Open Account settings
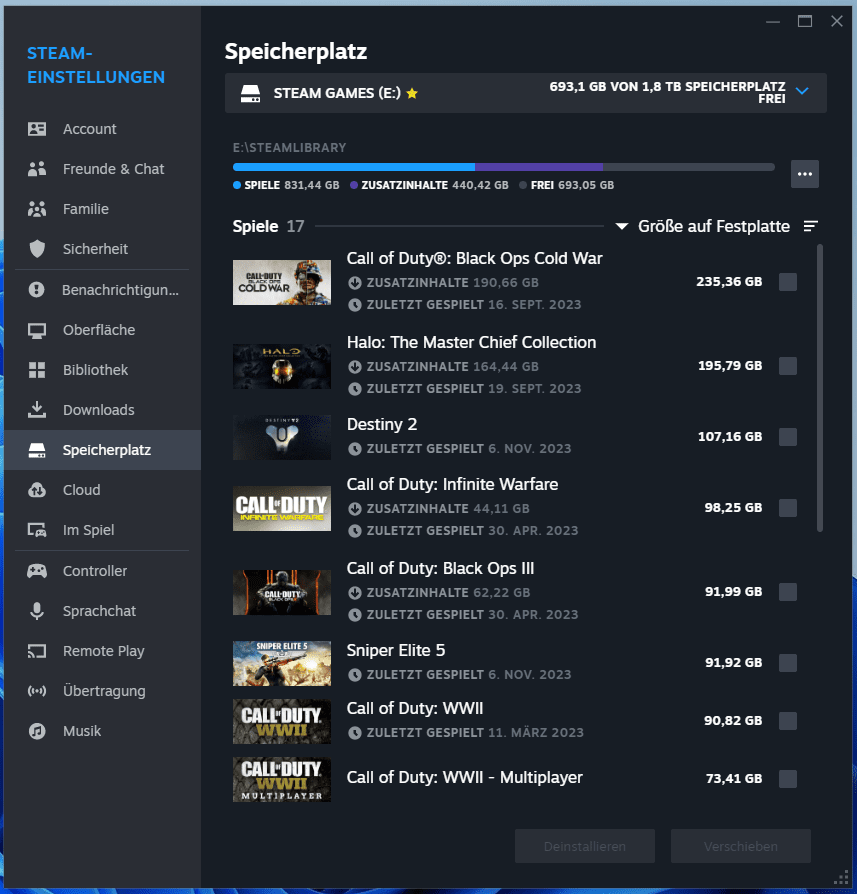Image resolution: width=857 pixels, height=894 pixels. click(103, 129)
